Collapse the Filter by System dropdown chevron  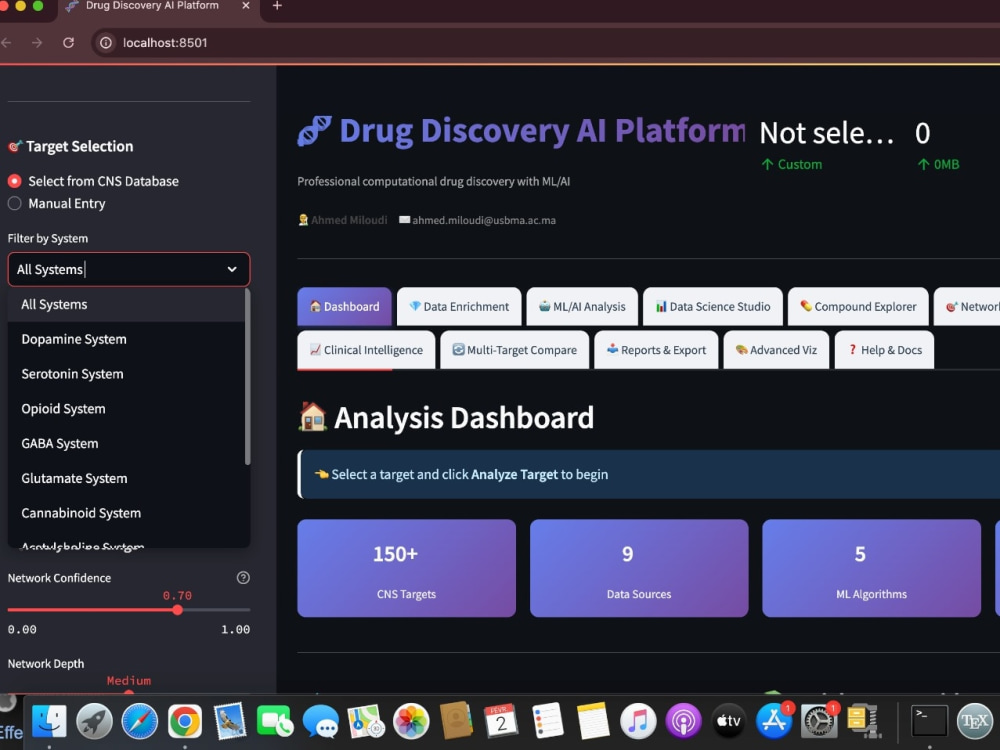[232, 269]
